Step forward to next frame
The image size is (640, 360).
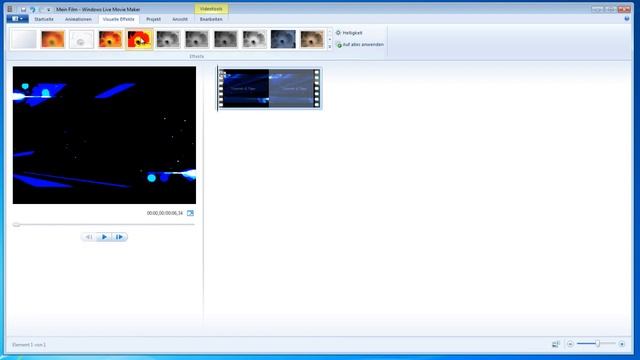click(119, 237)
